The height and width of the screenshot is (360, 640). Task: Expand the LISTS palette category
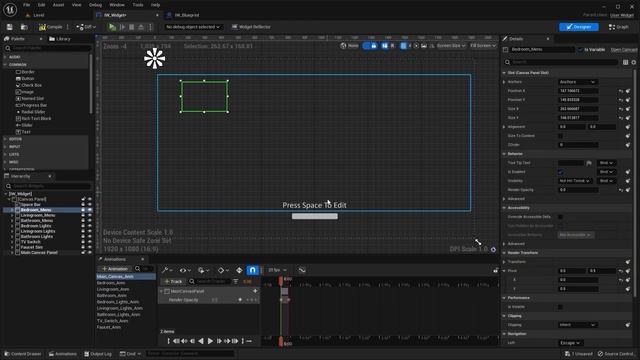coord(5,154)
